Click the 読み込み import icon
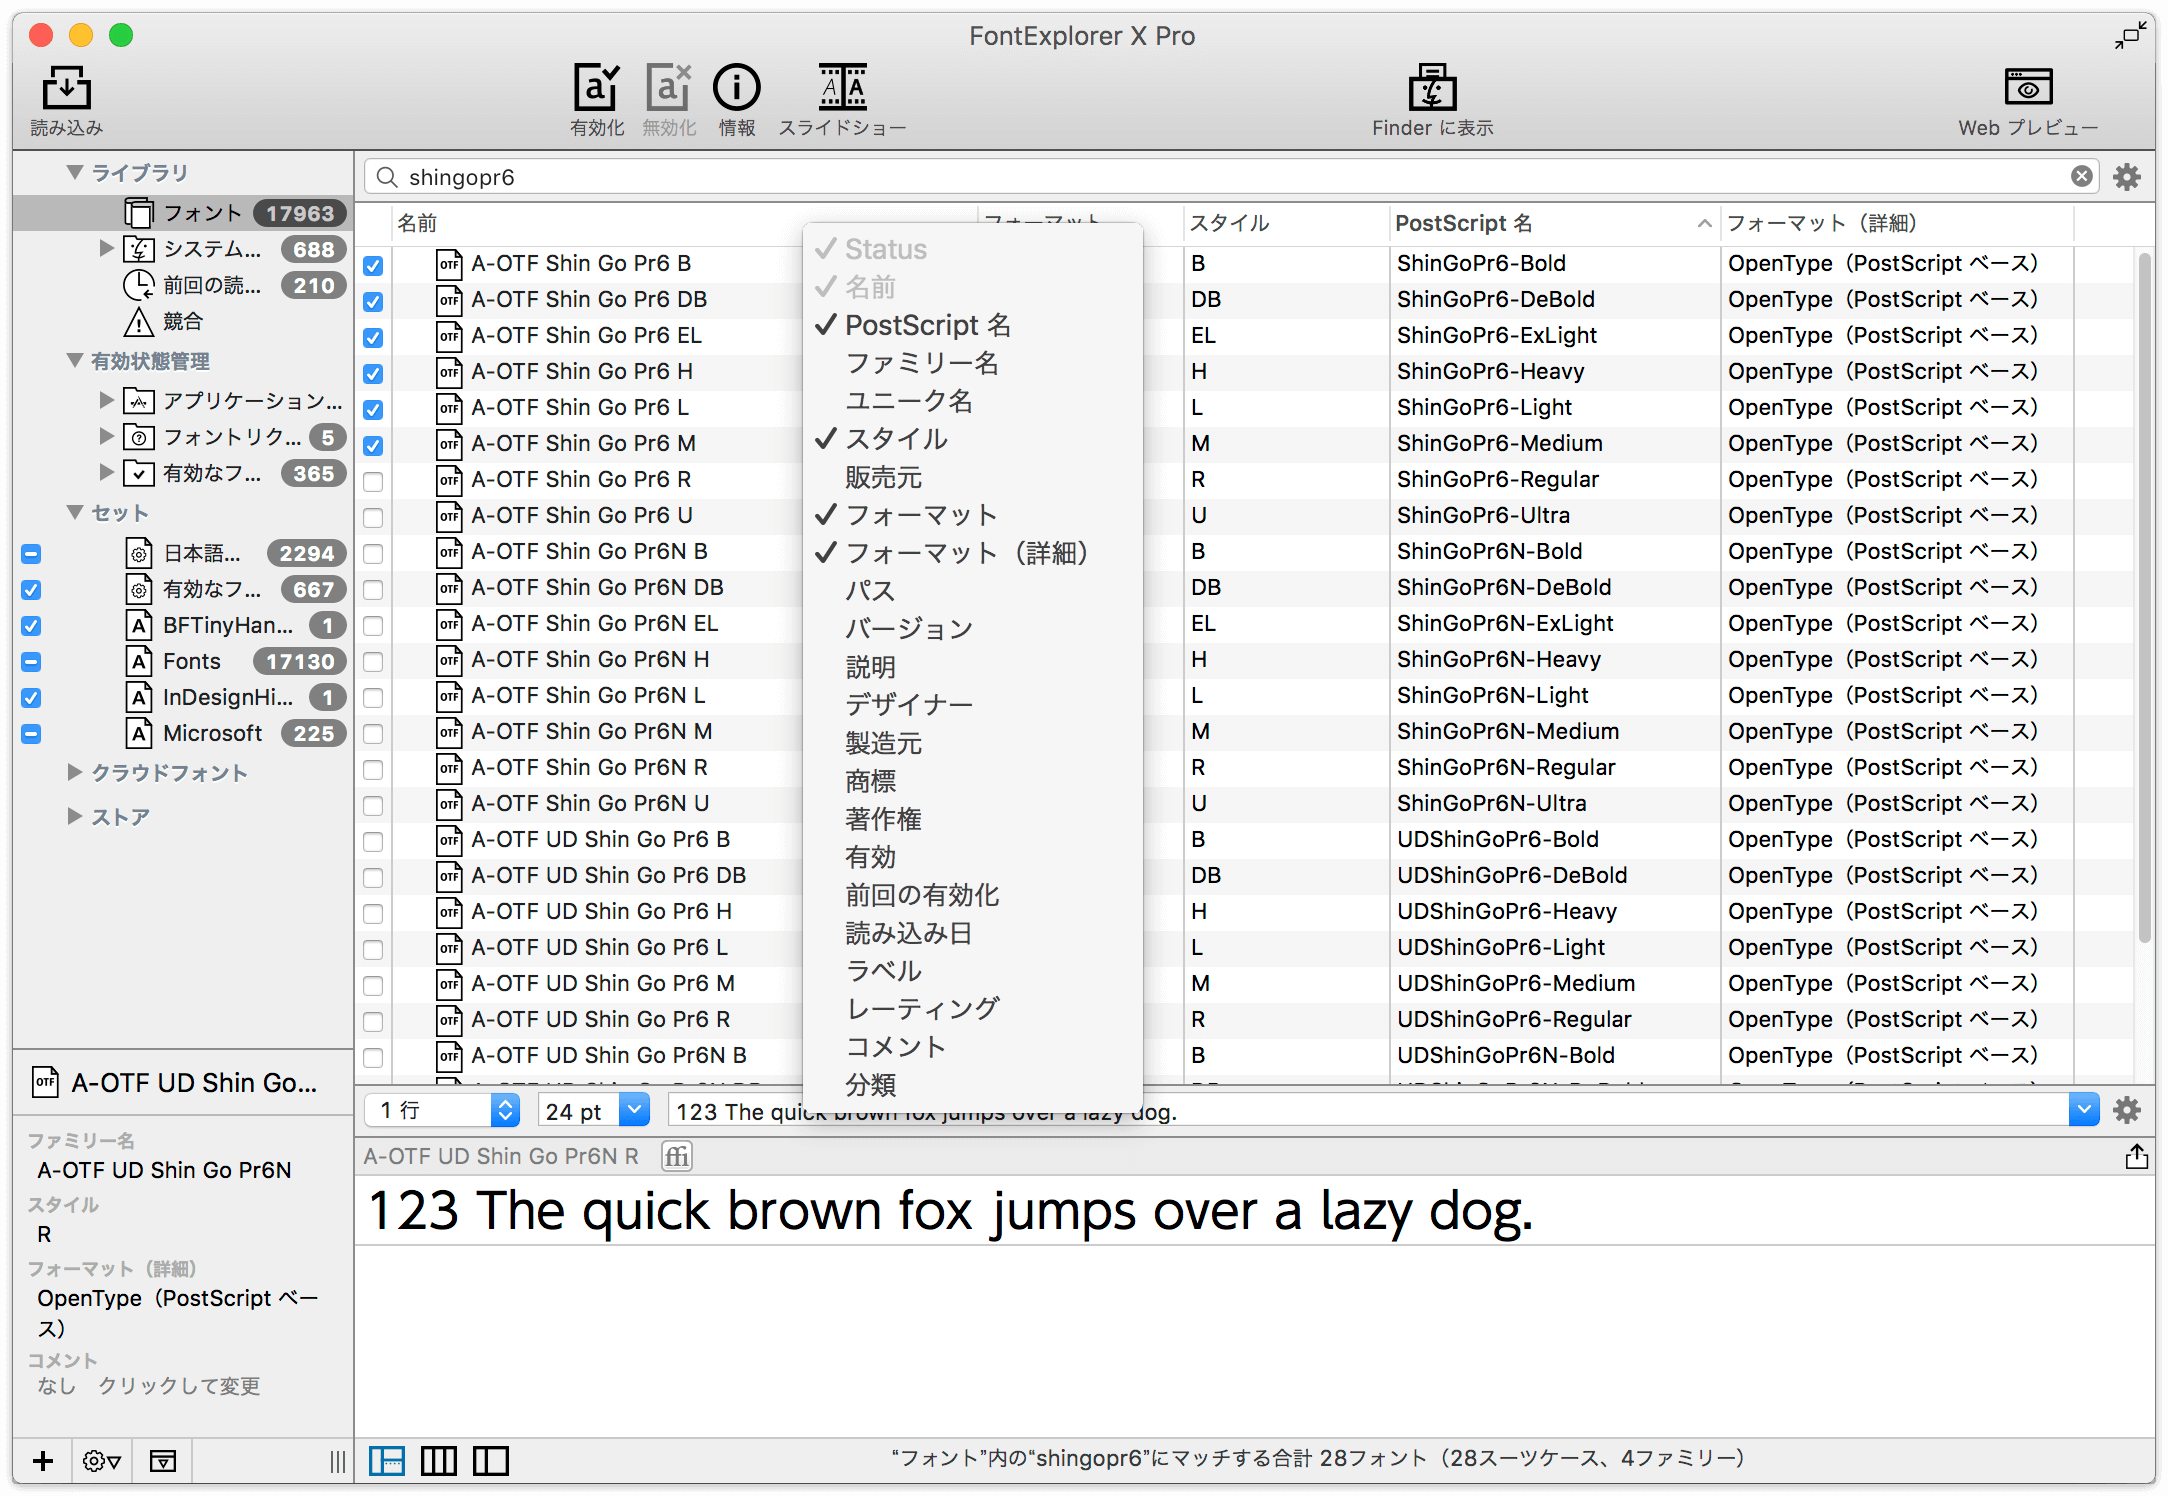Image resolution: width=2168 pixels, height=1496 pixels. pos(66,88)
